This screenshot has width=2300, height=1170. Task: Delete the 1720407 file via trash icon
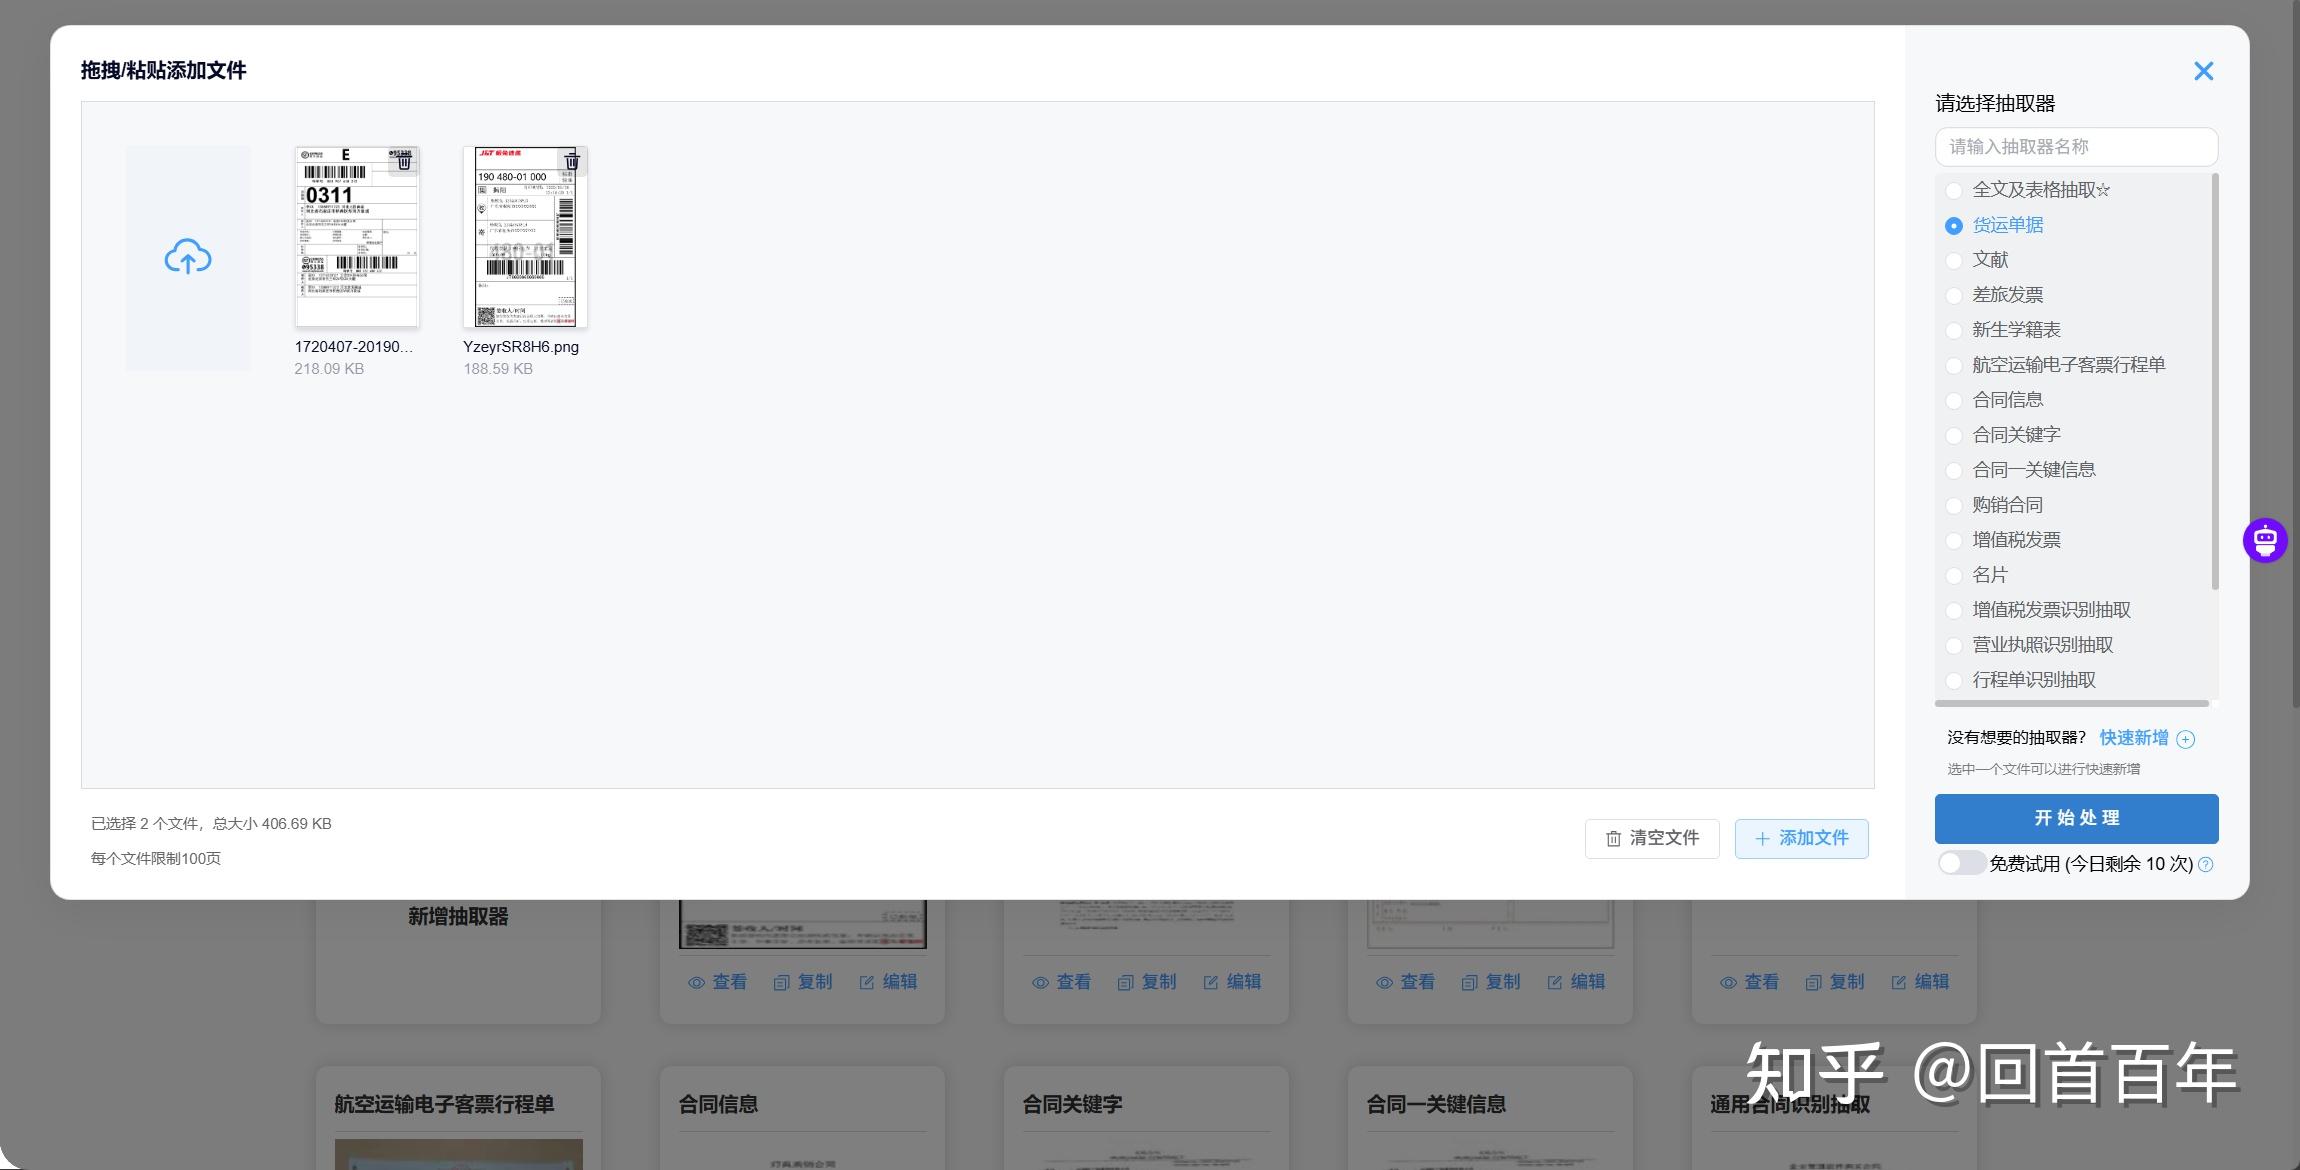pos(404,161)
